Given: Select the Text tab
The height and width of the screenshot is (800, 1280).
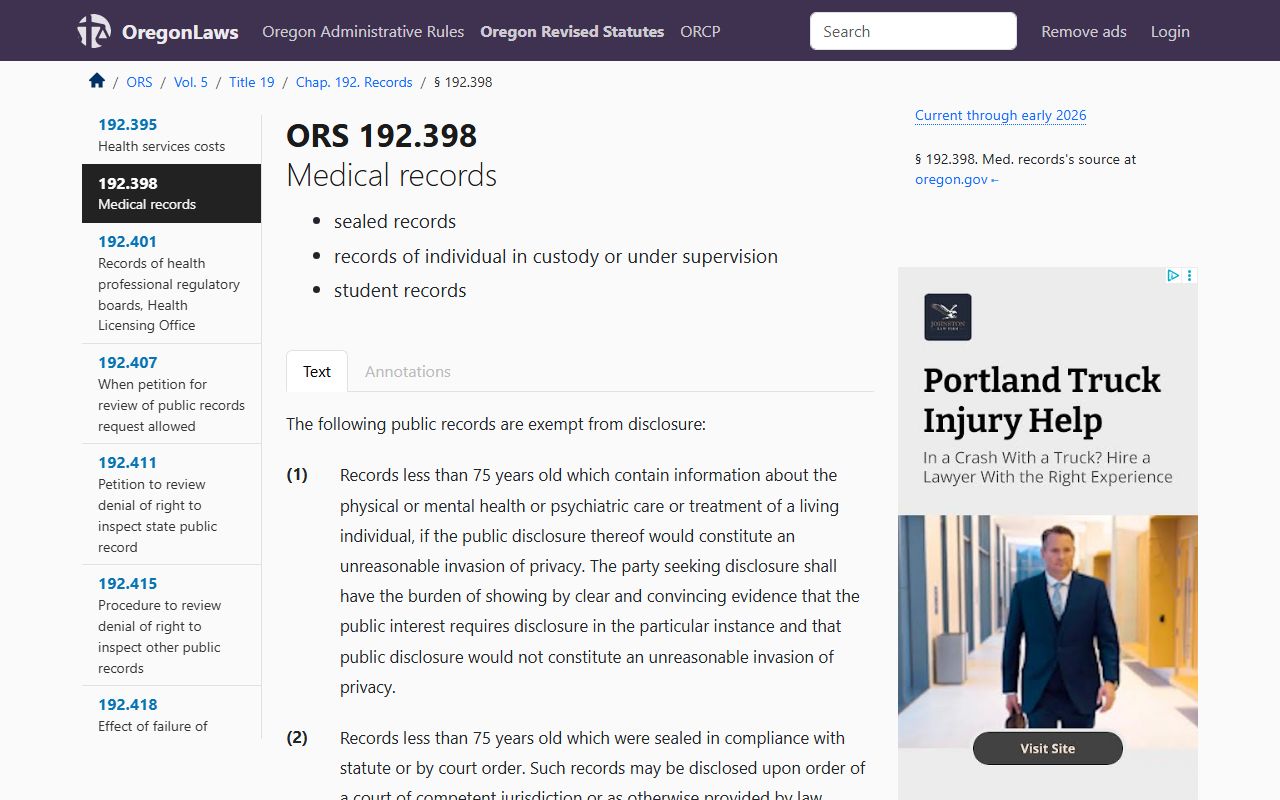Looking at the screenshot, I should 317,371.
